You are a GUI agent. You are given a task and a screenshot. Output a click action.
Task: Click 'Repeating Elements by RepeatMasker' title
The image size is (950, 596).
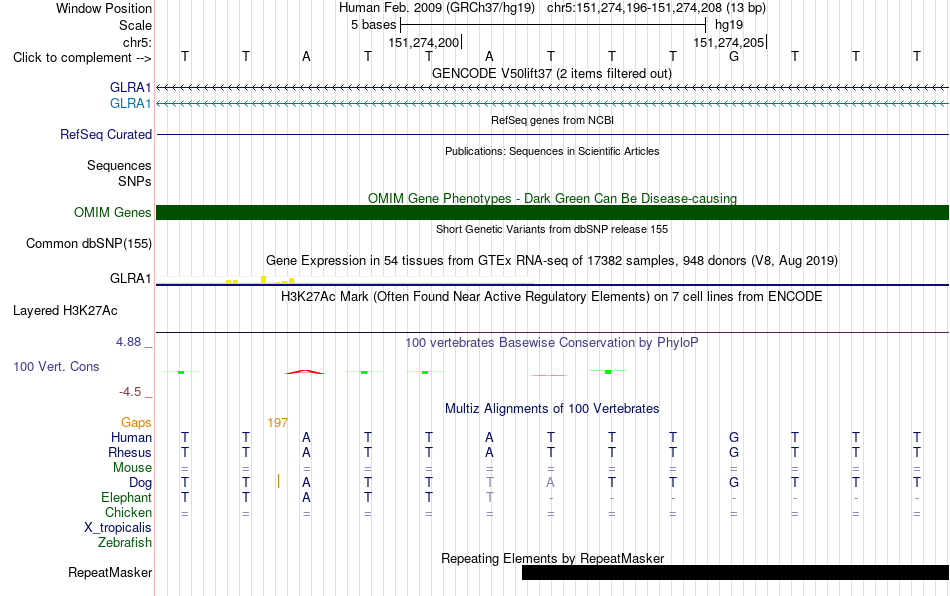553,558
